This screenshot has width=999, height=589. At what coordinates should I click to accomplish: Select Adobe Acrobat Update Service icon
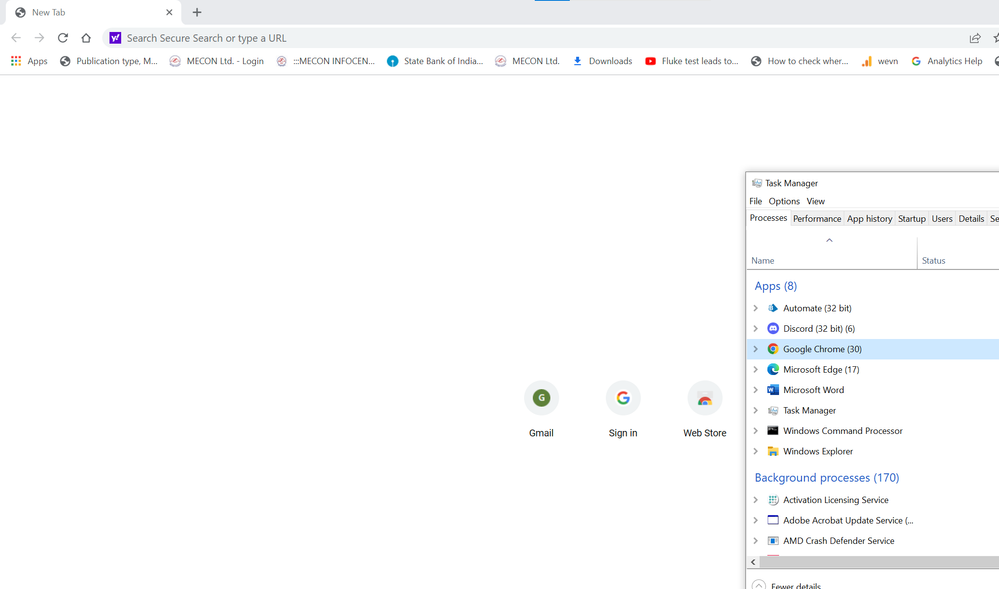click(x=773, y=520)
